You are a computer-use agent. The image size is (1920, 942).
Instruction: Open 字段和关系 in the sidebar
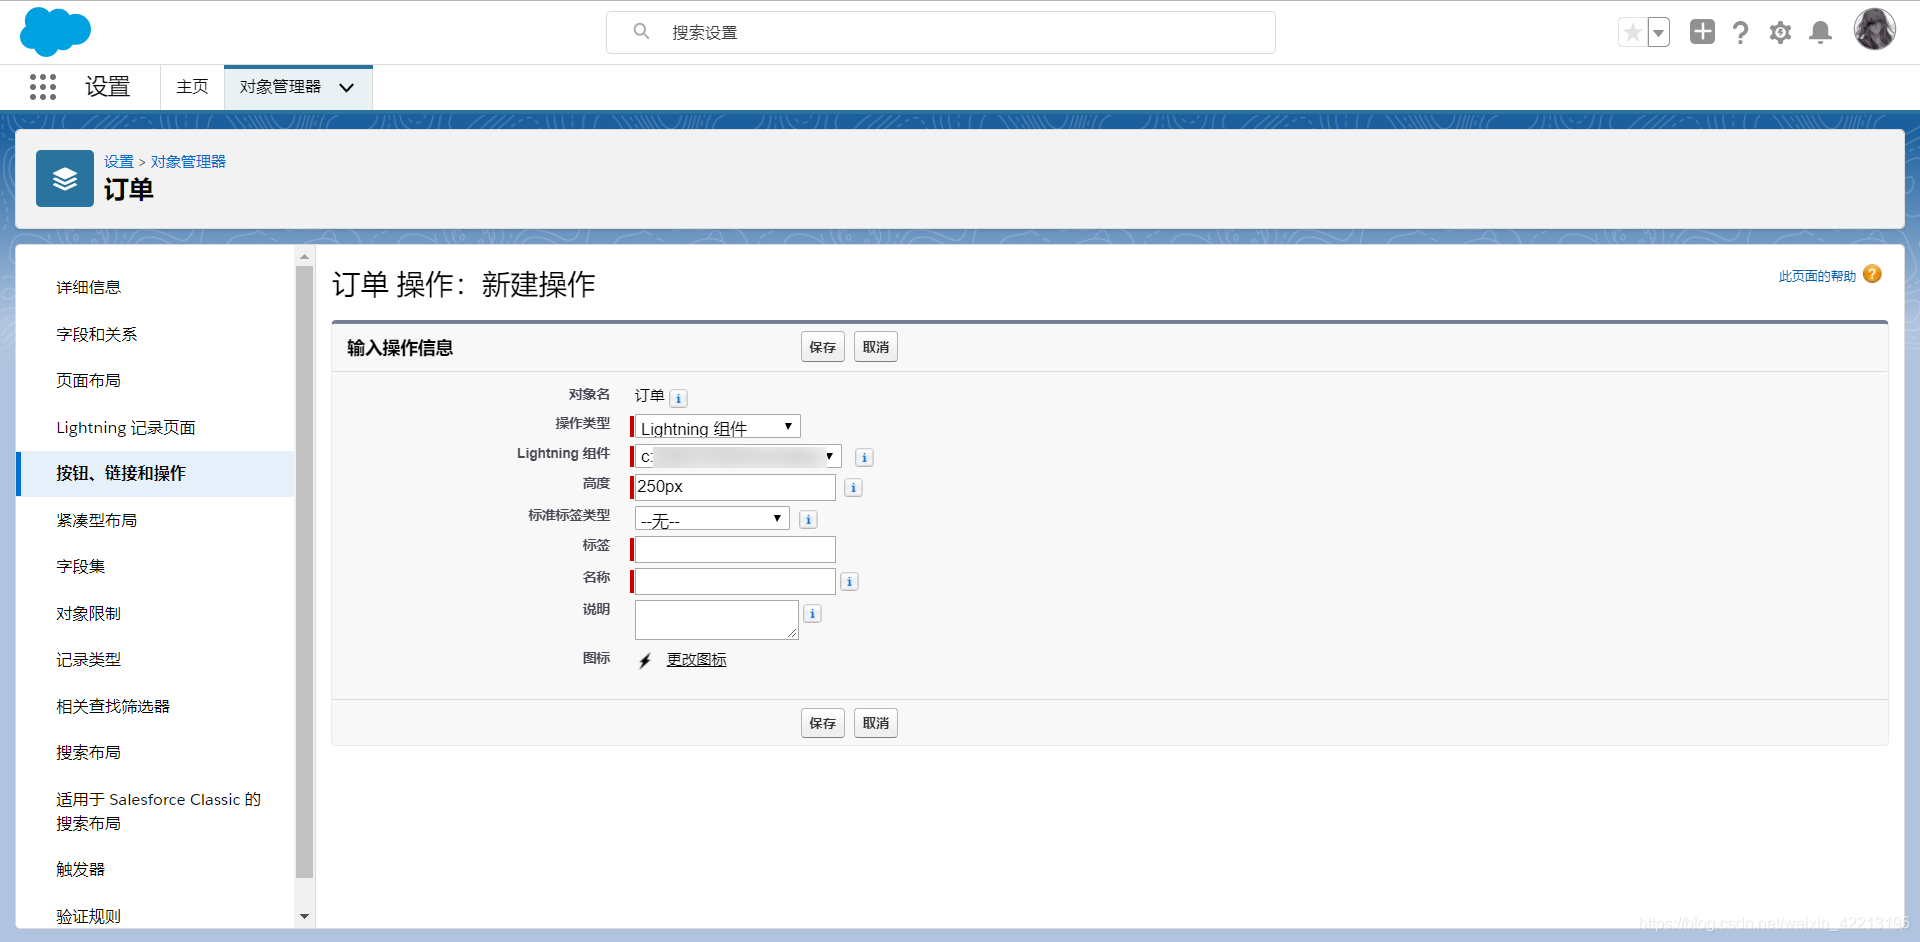(97, 334)
